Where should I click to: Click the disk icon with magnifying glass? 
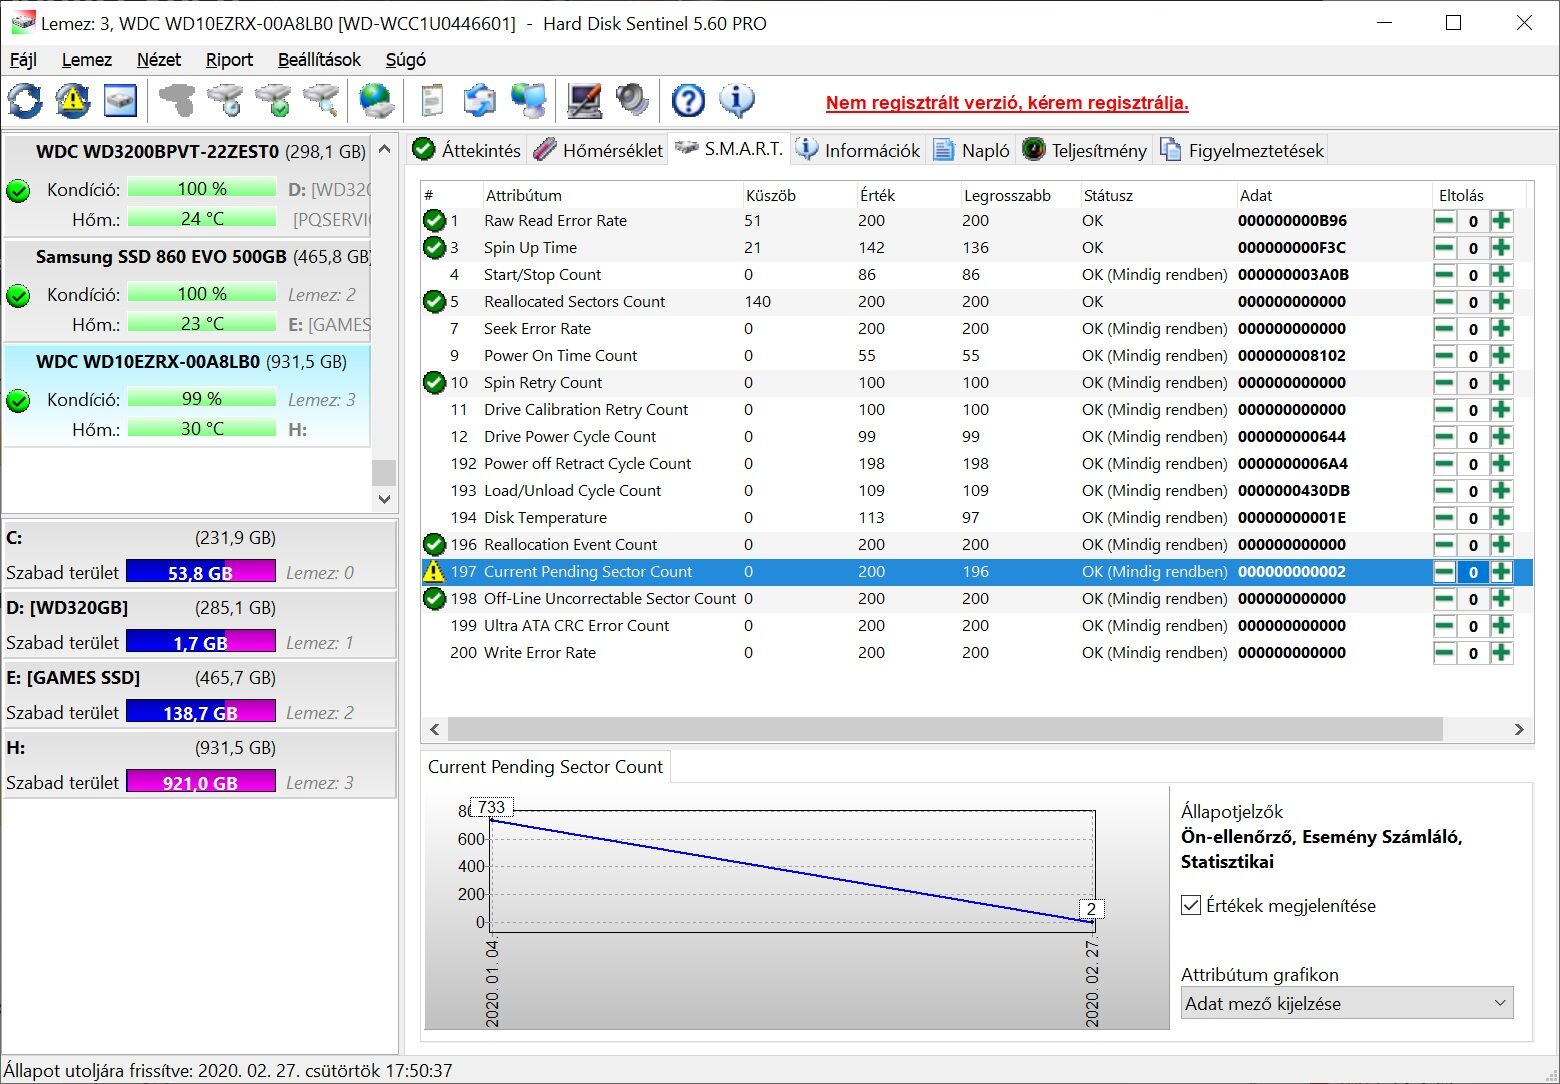click(321, 100)
